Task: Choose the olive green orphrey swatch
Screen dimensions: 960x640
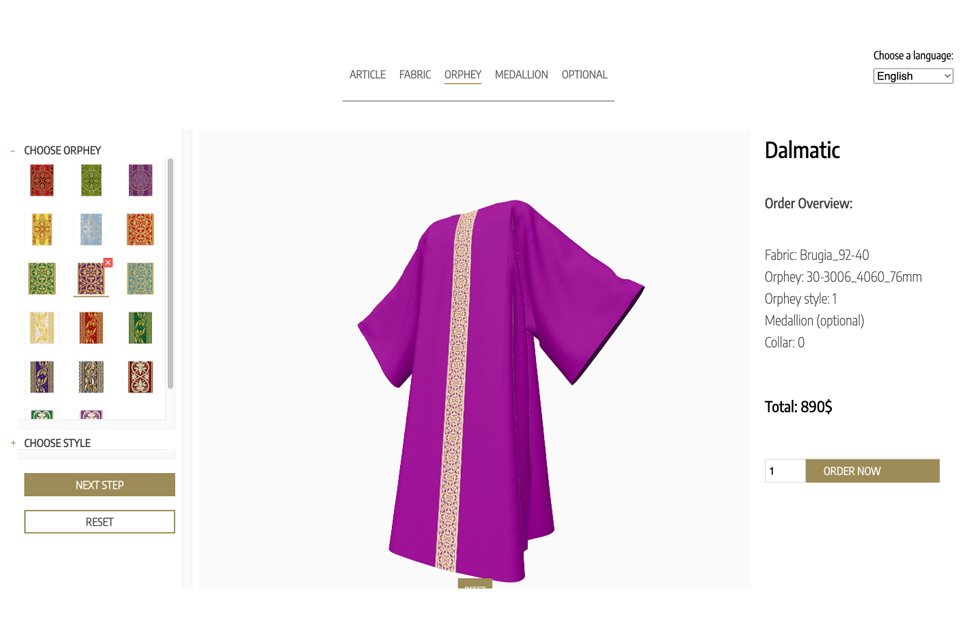Action: tap(91, 180)
